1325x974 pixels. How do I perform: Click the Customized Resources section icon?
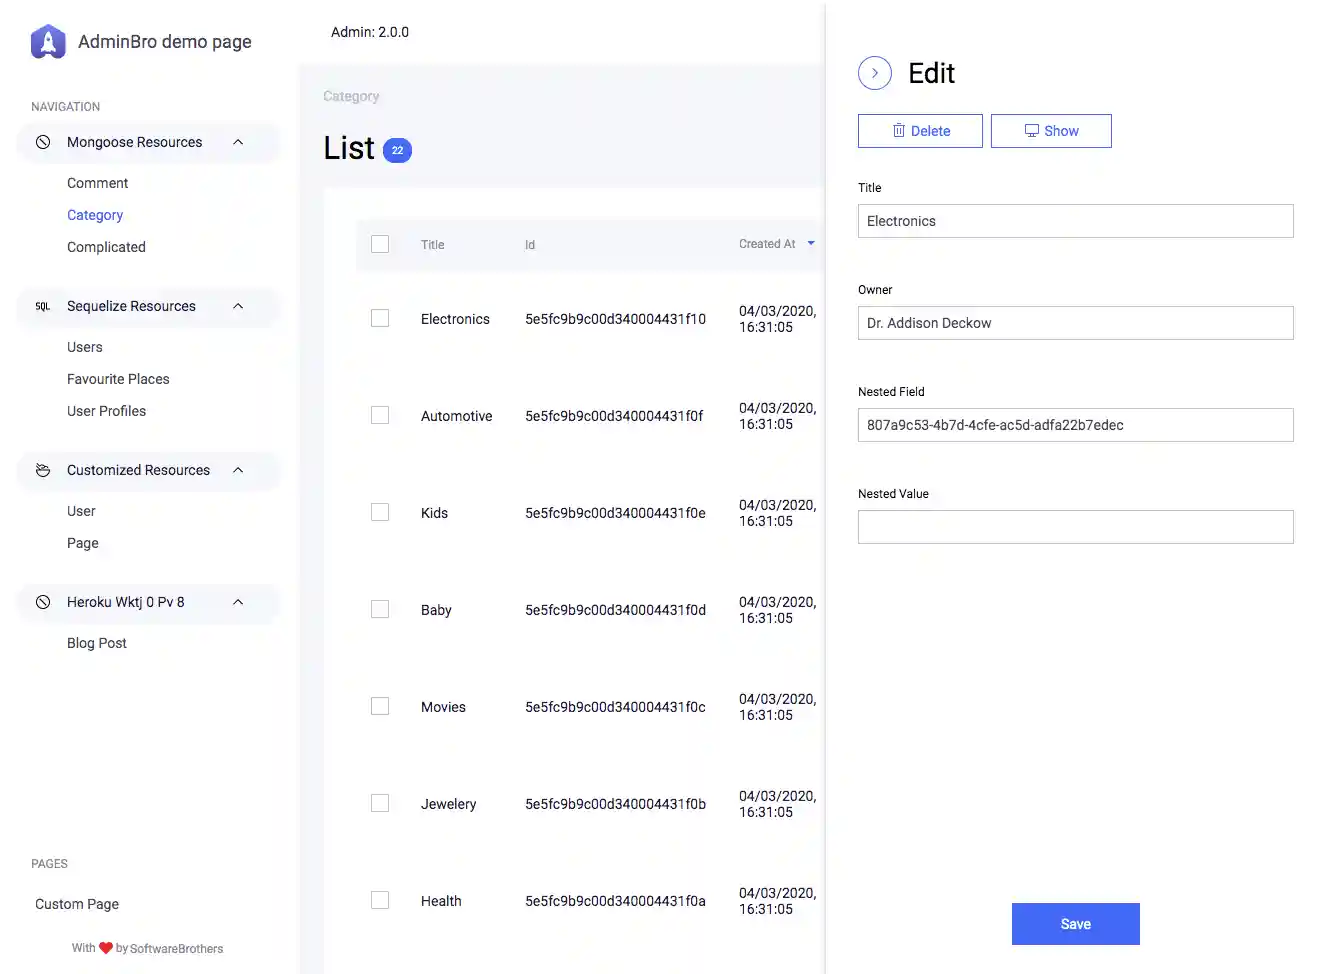click(43, 470)
